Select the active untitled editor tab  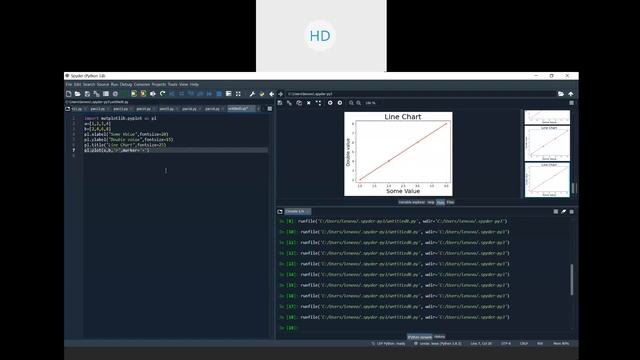point(241,109)
